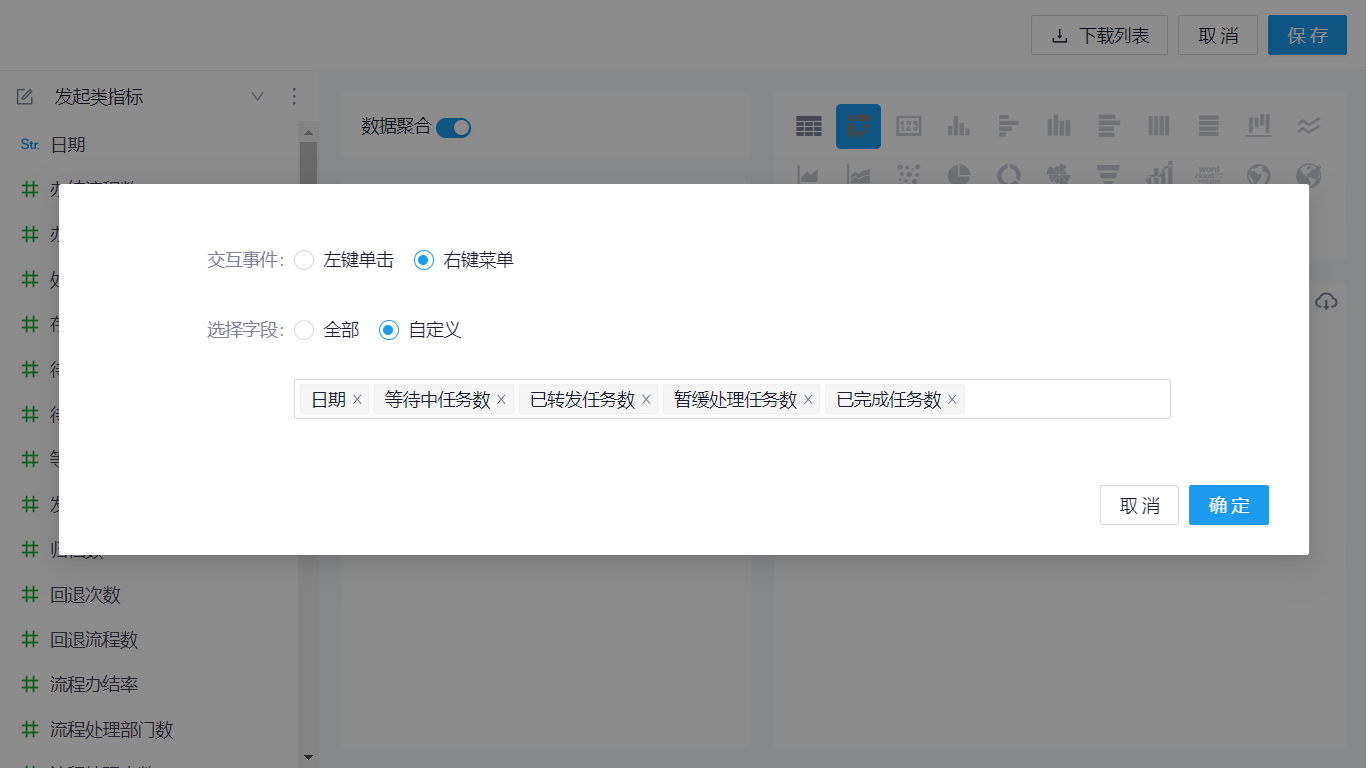
Task: Choose the 123 indicator card chart icon
Action: coord(908,126)
